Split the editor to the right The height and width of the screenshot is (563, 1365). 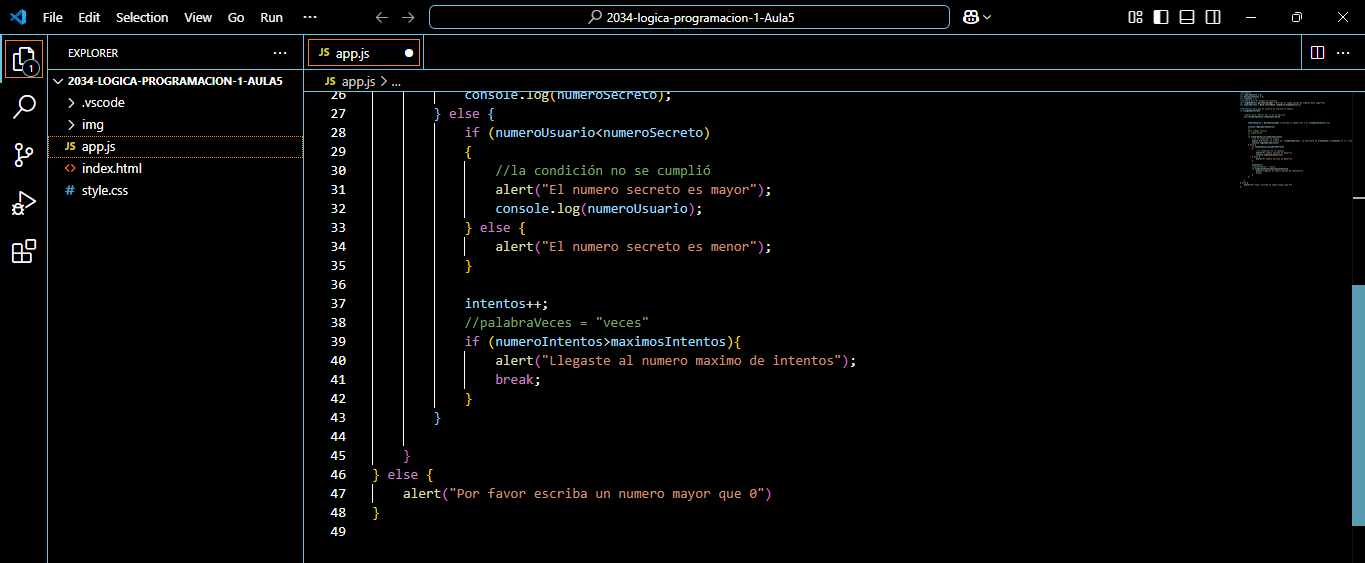[x=1317, y=52]
